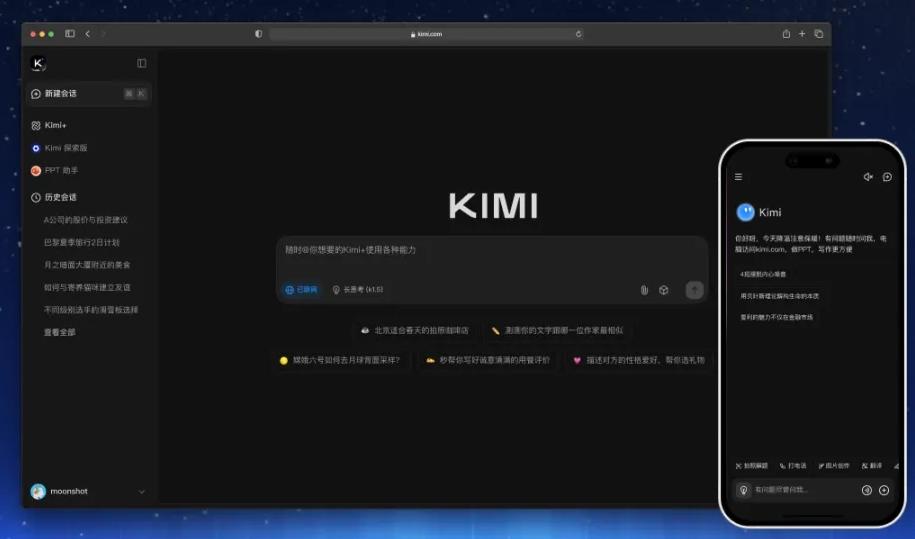The width and height of the screenshot is (915, 539).
Task: Open 历史会话 history section
Action: [x=54, y=197]
